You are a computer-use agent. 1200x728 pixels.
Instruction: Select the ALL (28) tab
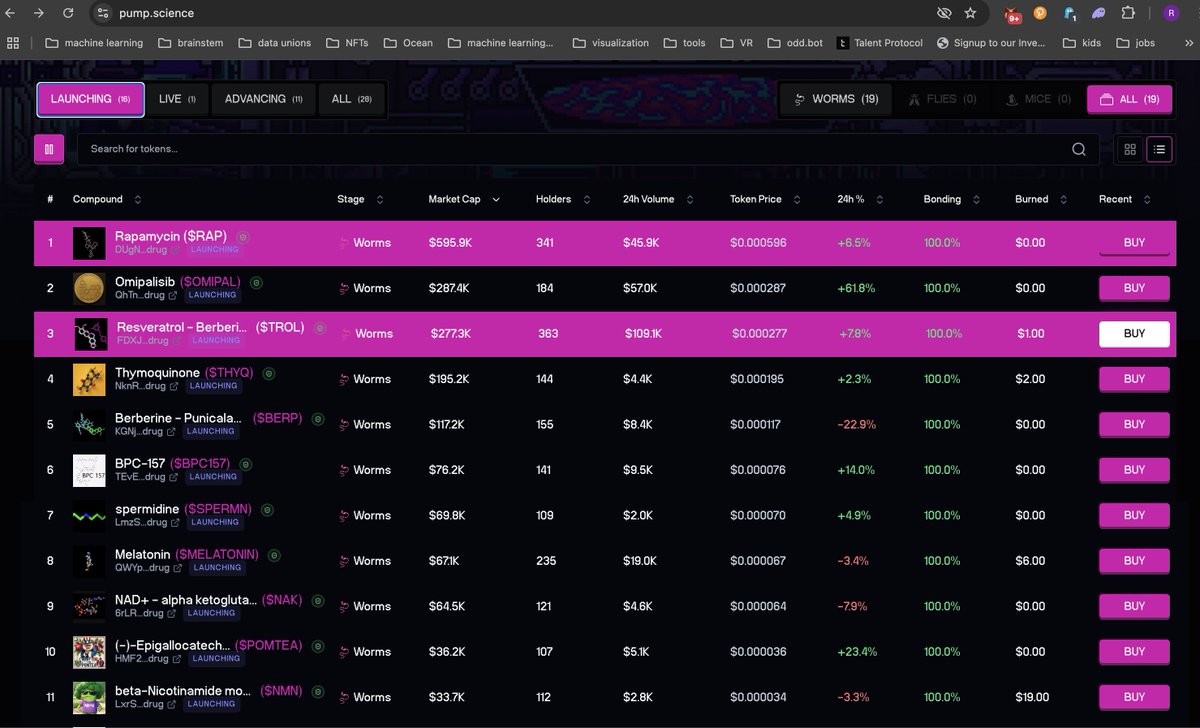pos(351,99)
